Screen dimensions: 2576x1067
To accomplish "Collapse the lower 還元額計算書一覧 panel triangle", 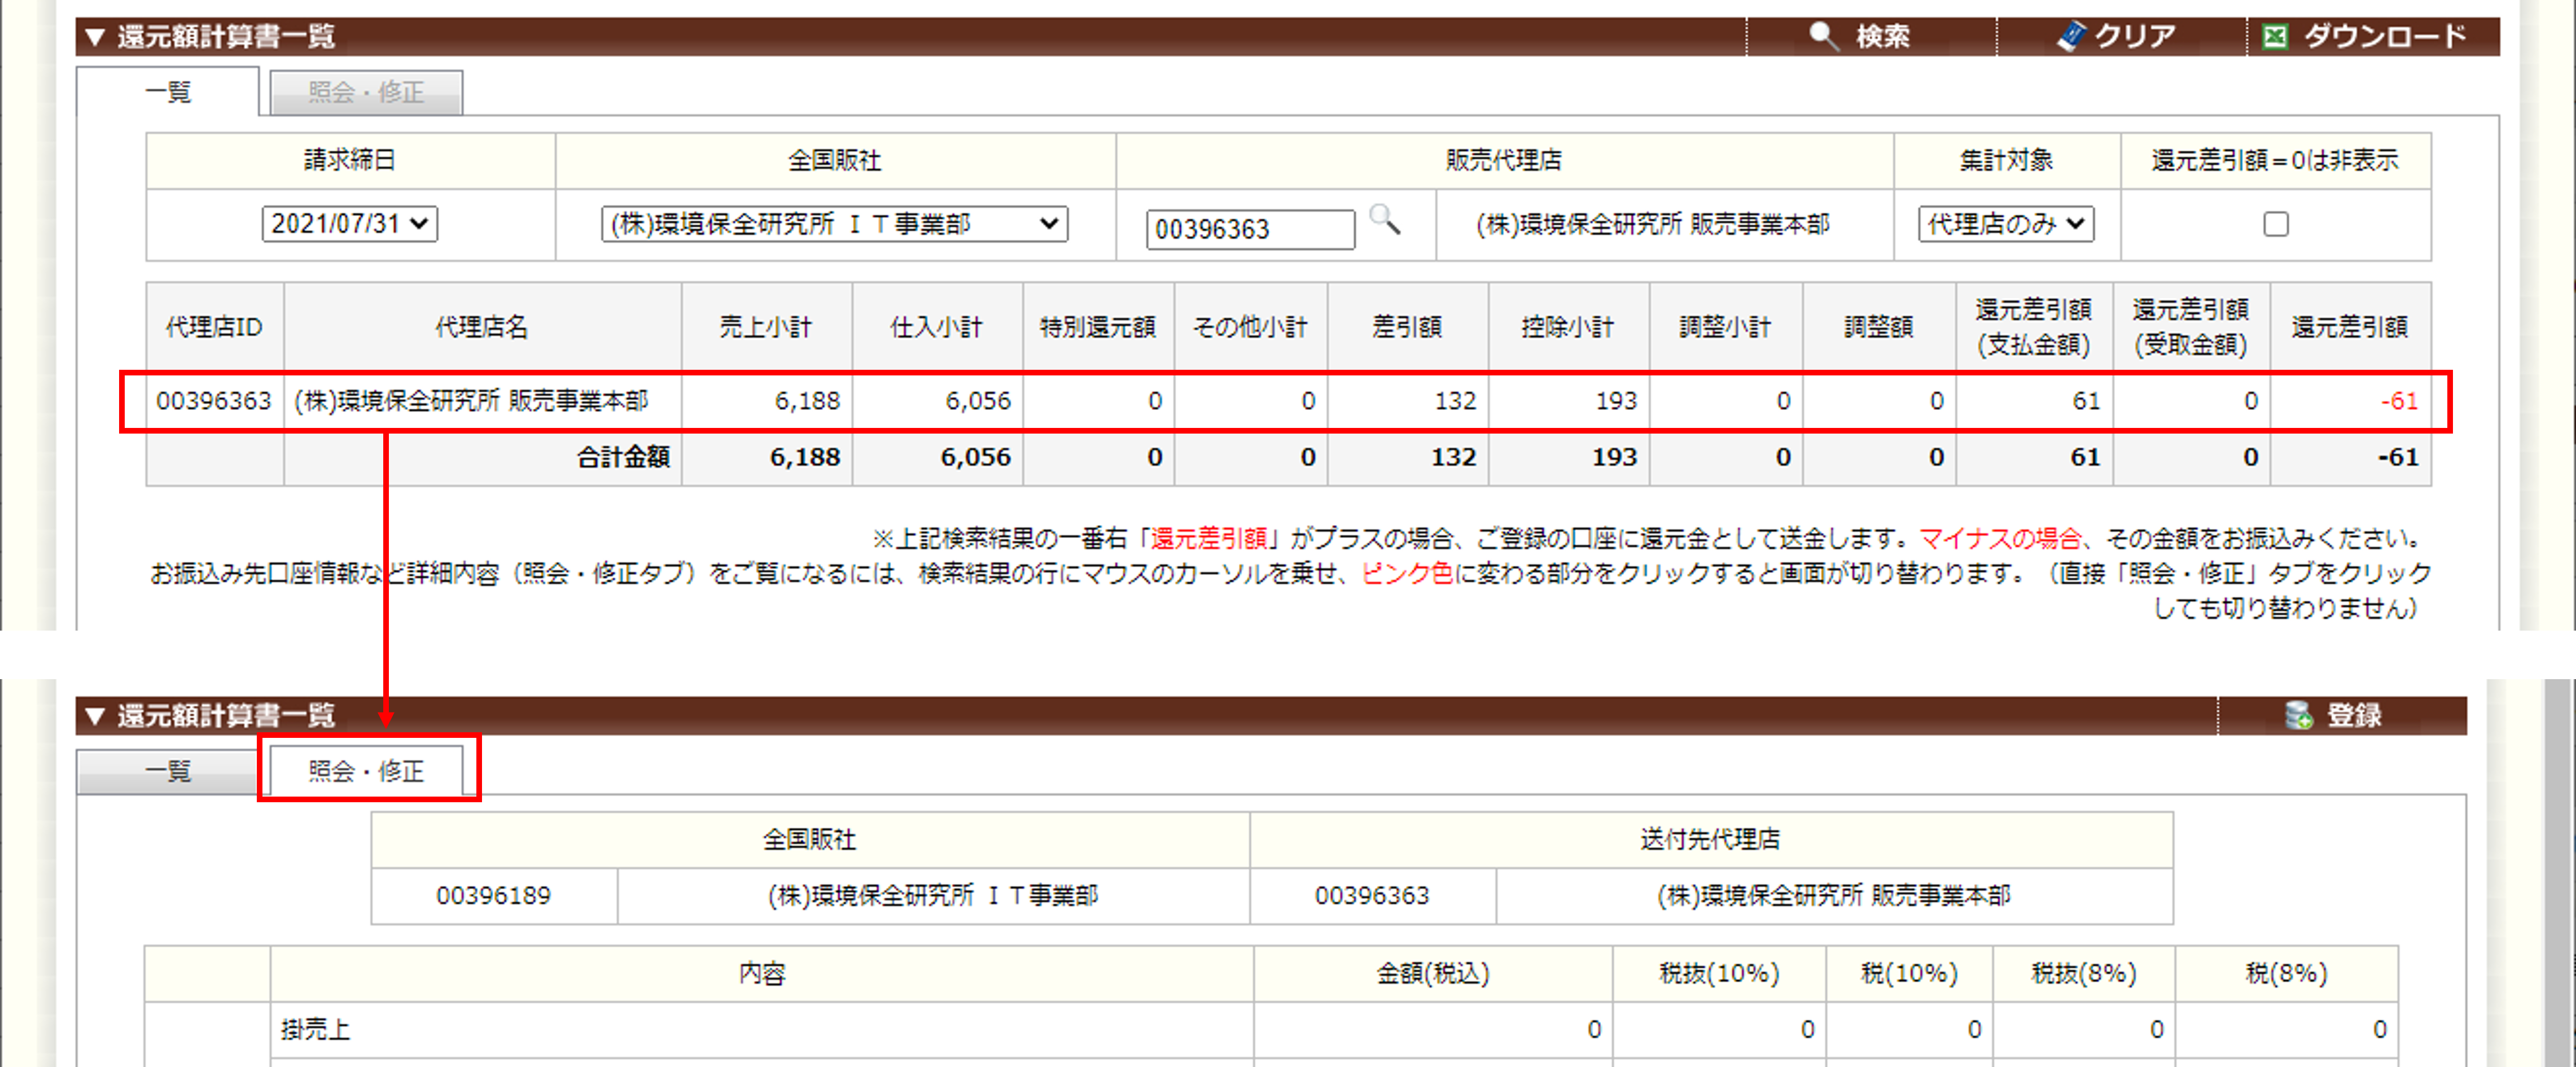I will pos(95,716).
